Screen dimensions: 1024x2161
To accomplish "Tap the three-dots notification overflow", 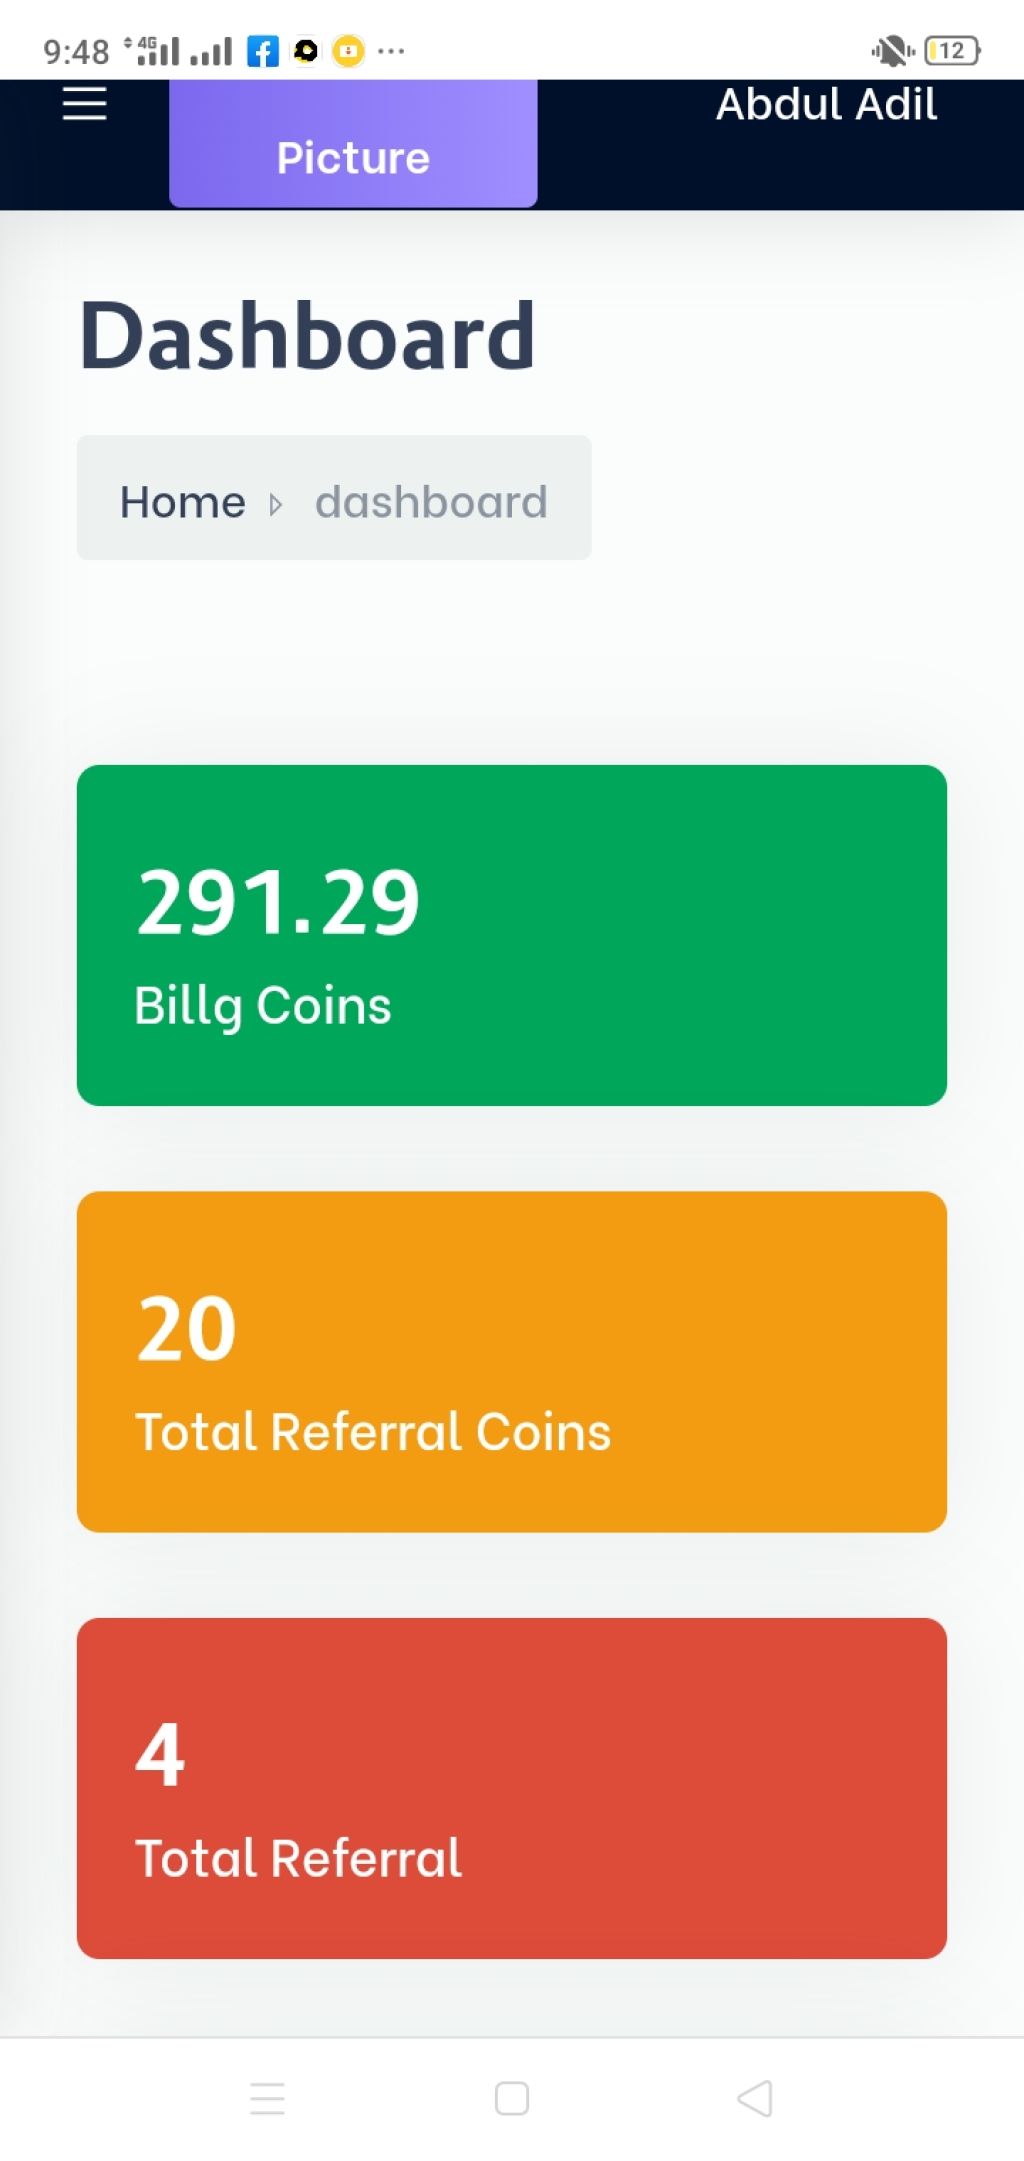I will 391,51.
